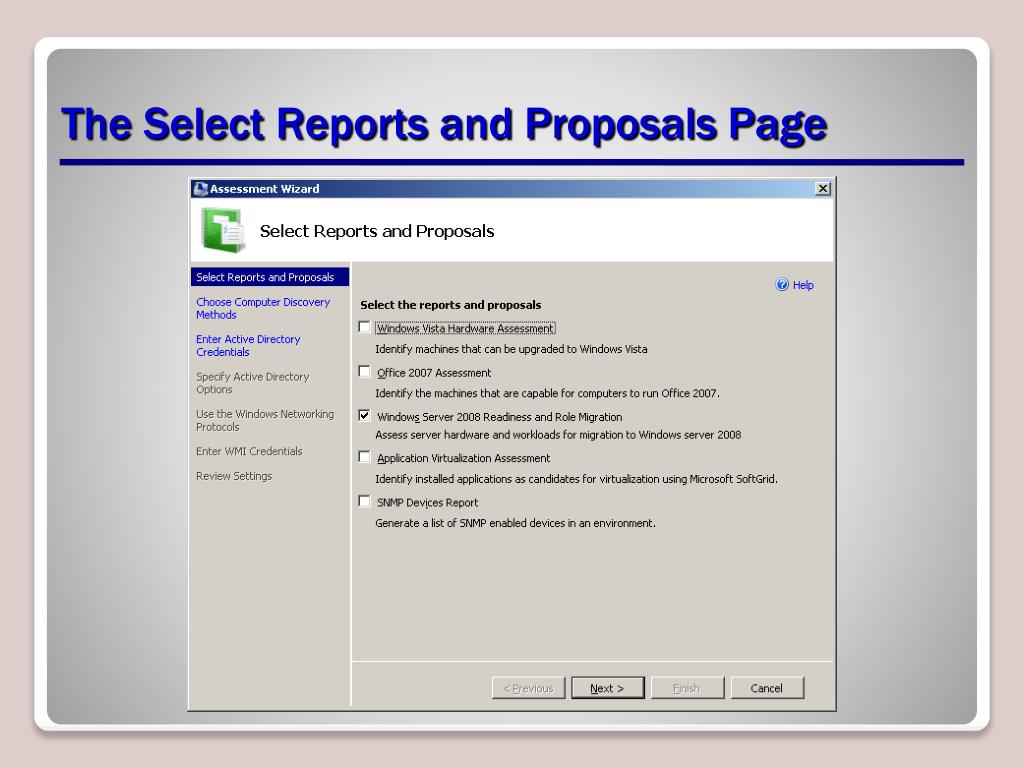
Task: Click the Cancel button
Action: click(767, 688)
